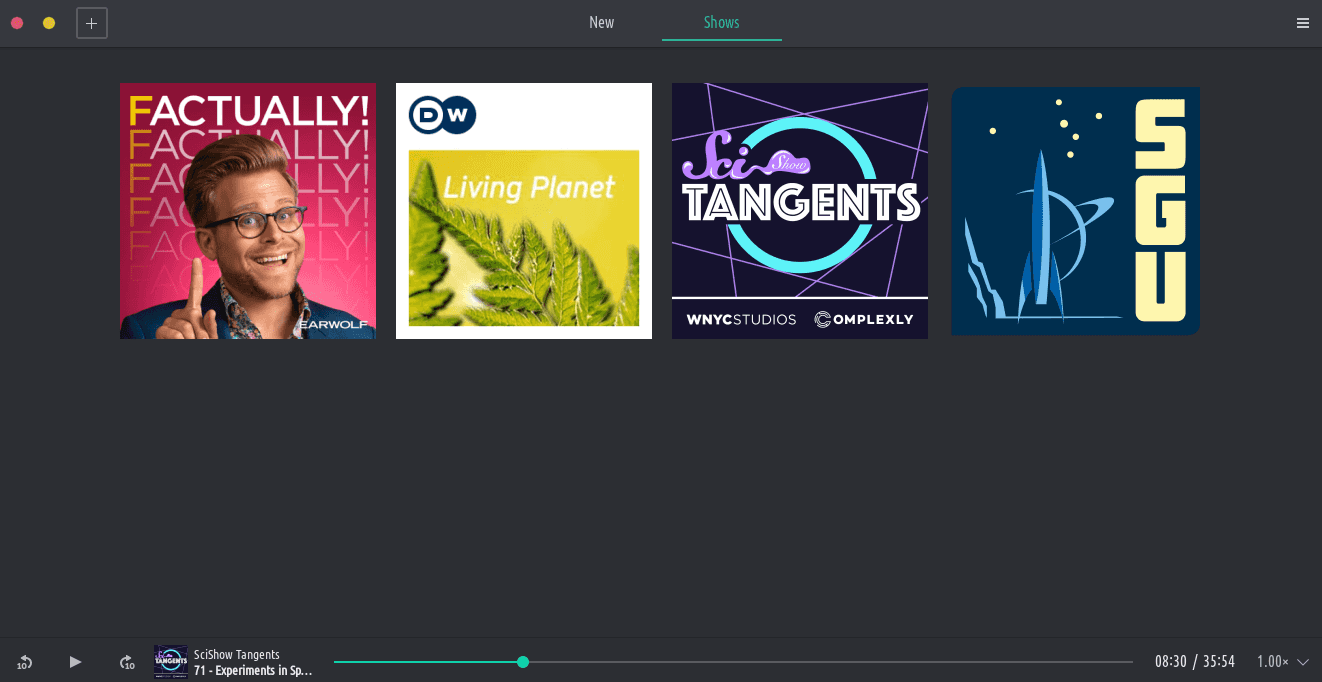Click the 1.00× playback rate label
The height and width of the screenshot is (682, 1322).
(x=1272, y=662)
